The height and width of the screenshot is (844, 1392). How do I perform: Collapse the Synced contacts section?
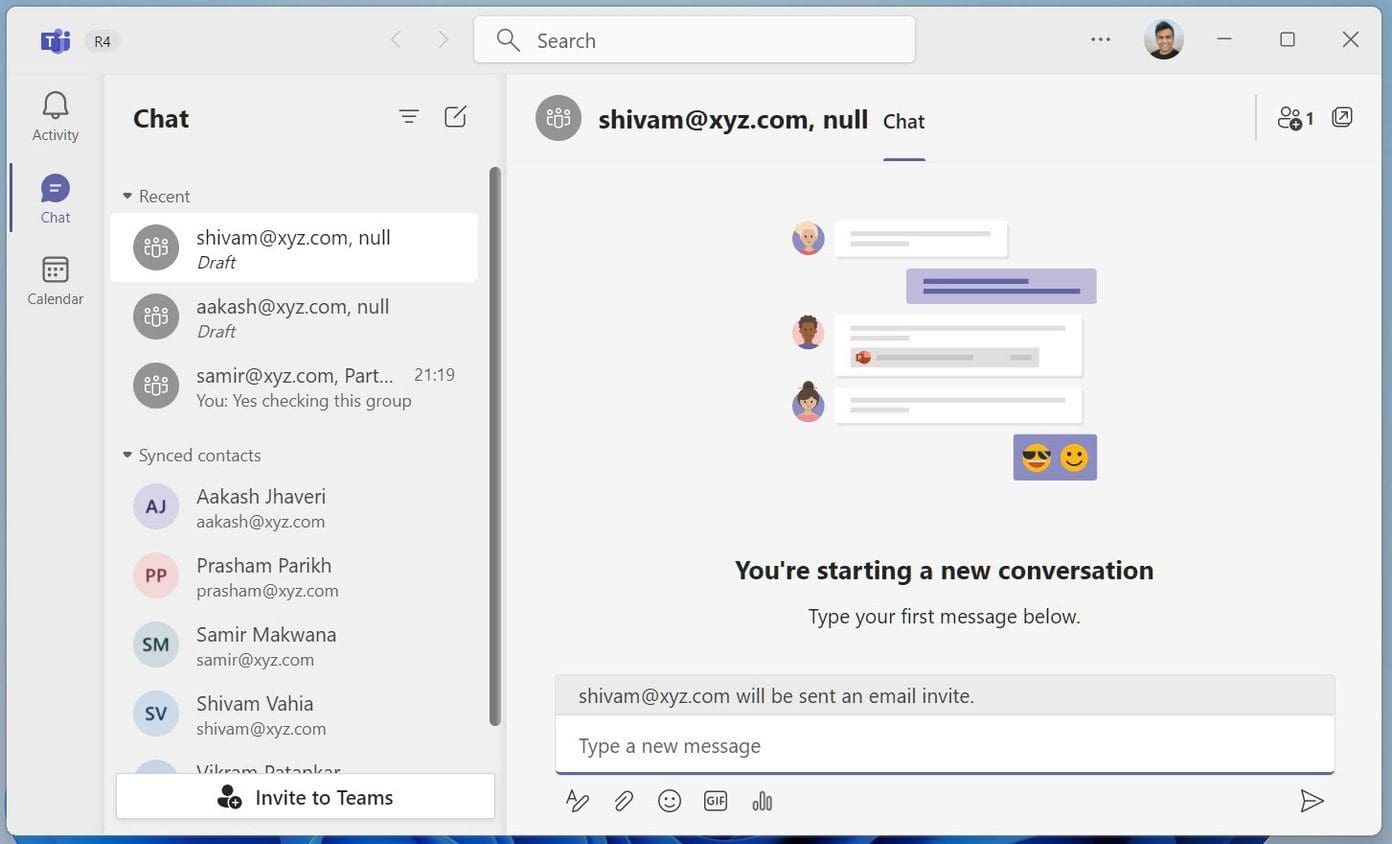point(191,455)
